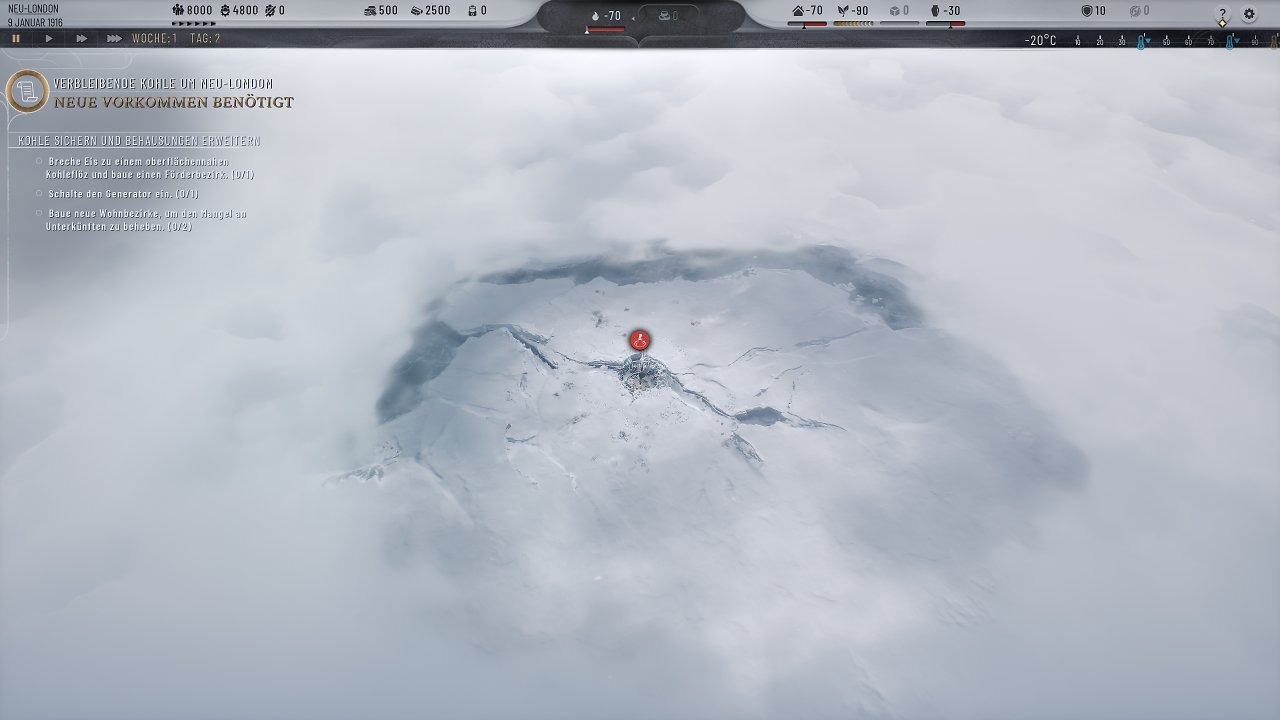Click the 10 mark on the temperature forecast scale
Image resolution: width=1280 pixels, height=720 pixels.
(x=1078, y=42)
